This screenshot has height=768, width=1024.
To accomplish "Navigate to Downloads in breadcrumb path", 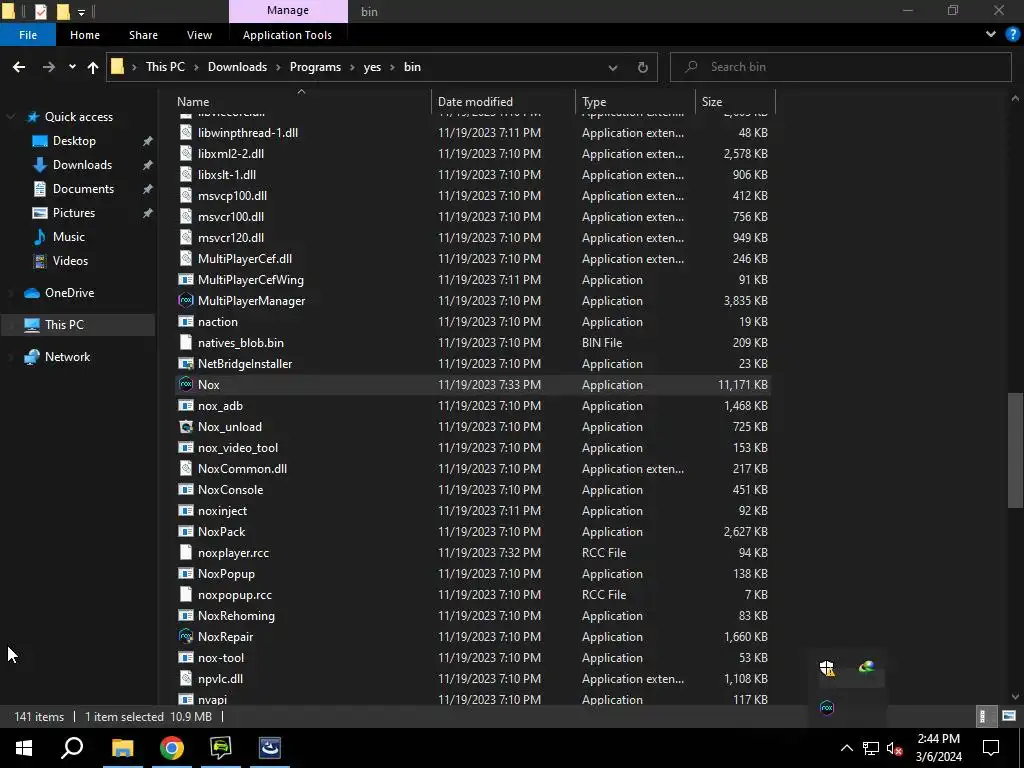I will [x=237, y=67].
